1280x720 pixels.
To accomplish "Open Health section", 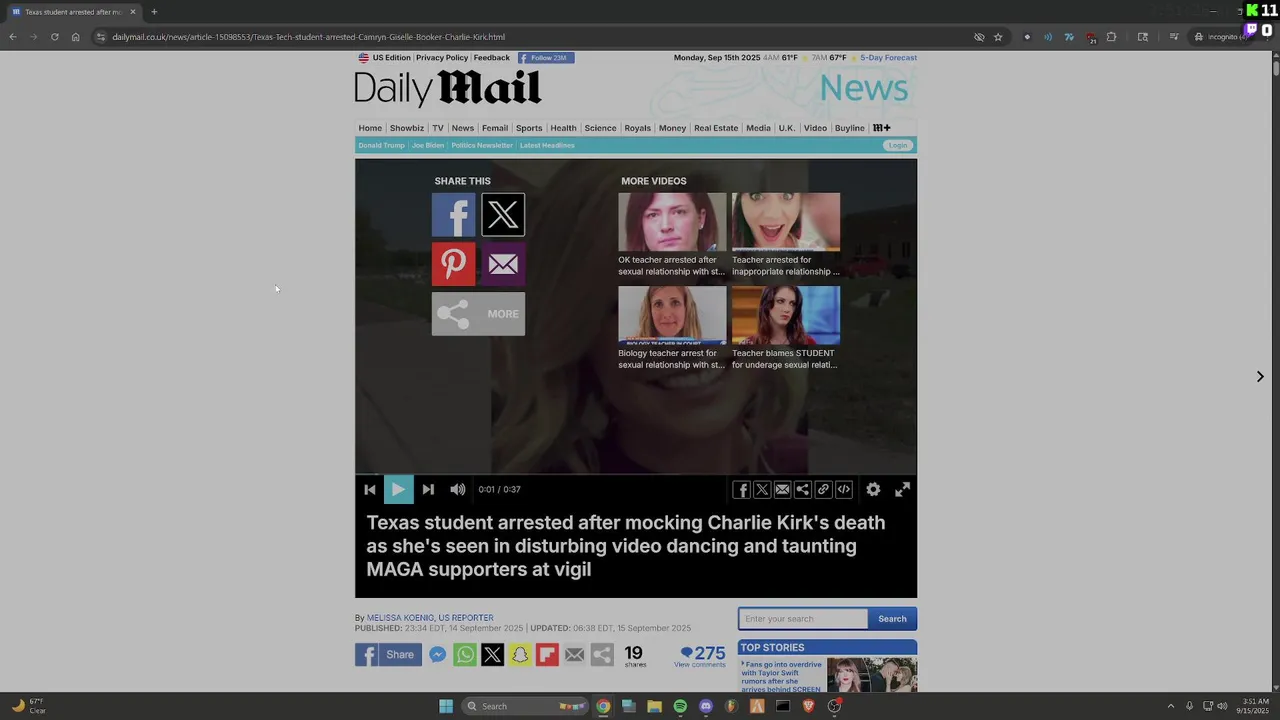I will pyautogui.click(x=563, y=128).
